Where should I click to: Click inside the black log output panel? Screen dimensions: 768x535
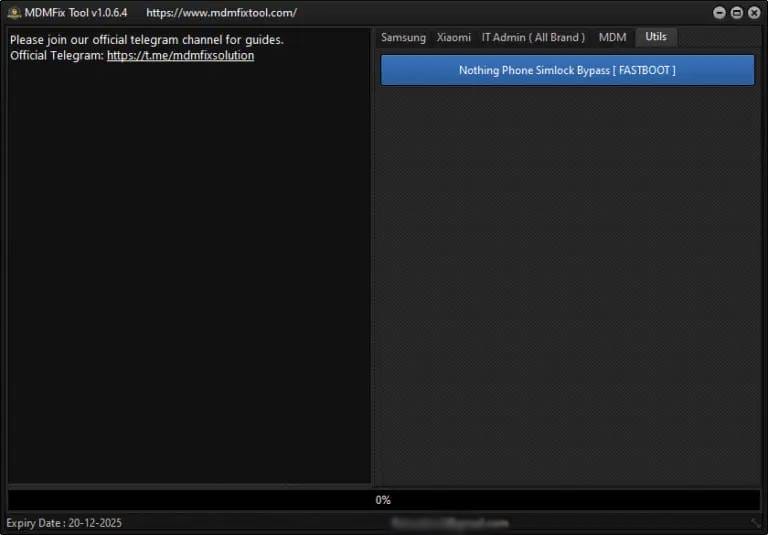click(x=189, y=280)
